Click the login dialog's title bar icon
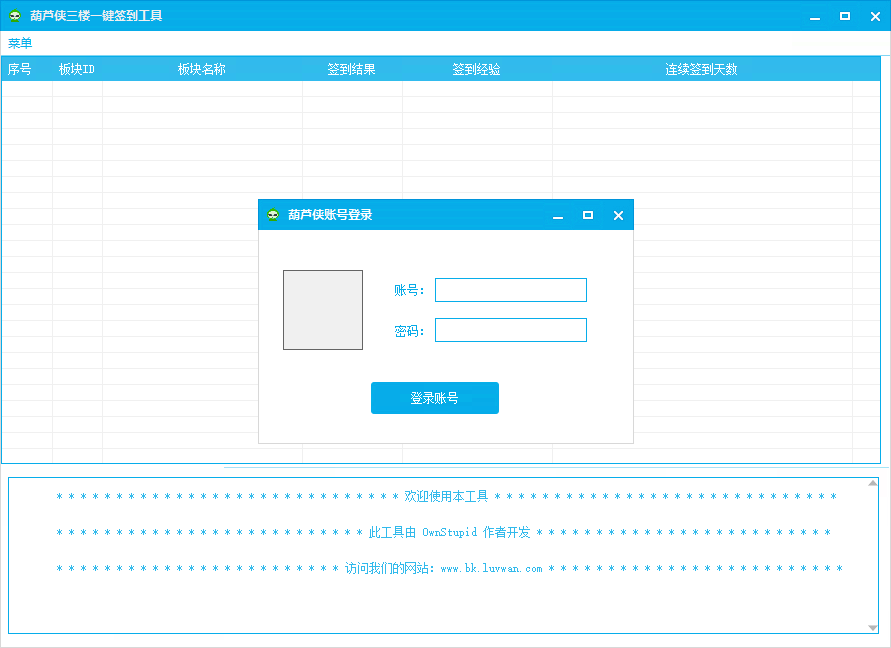Image resolution: width=891 pixels, height=648 pixels. pos(273,215)
